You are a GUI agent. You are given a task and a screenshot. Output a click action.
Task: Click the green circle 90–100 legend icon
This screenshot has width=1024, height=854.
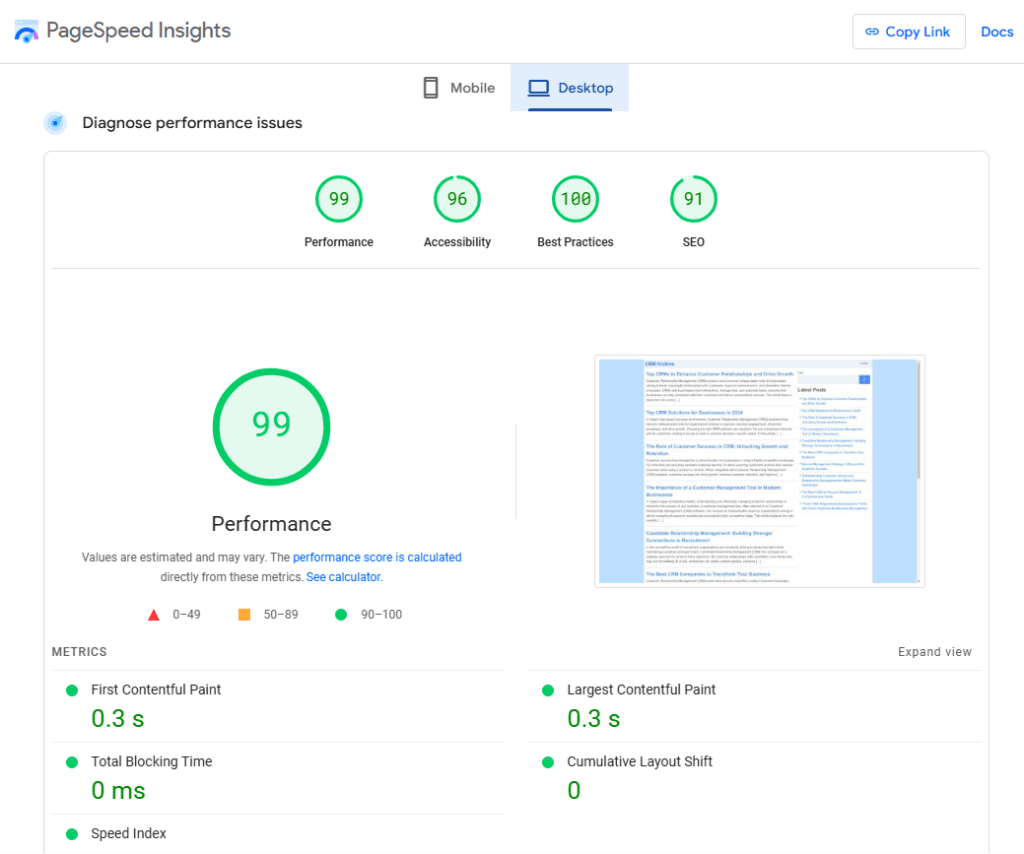[x=341, y=614]
